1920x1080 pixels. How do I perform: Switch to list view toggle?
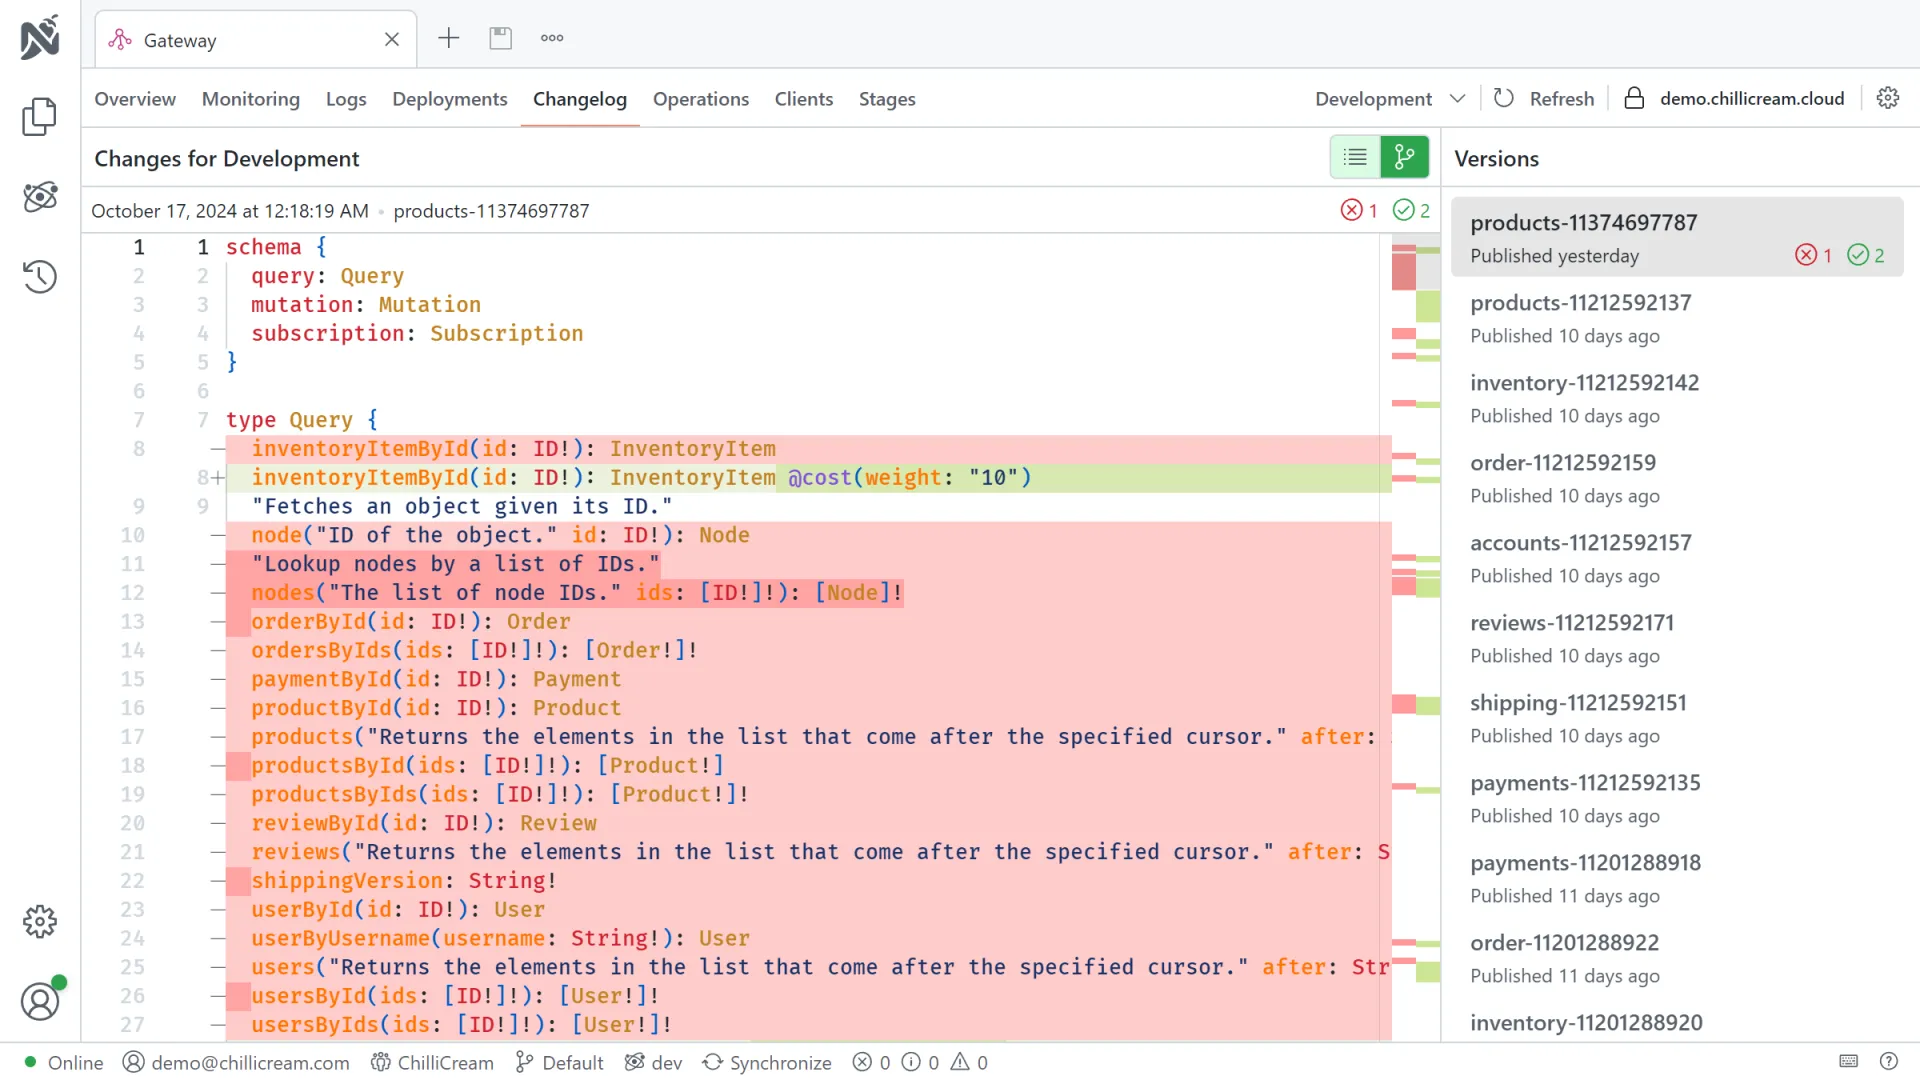1355,157
